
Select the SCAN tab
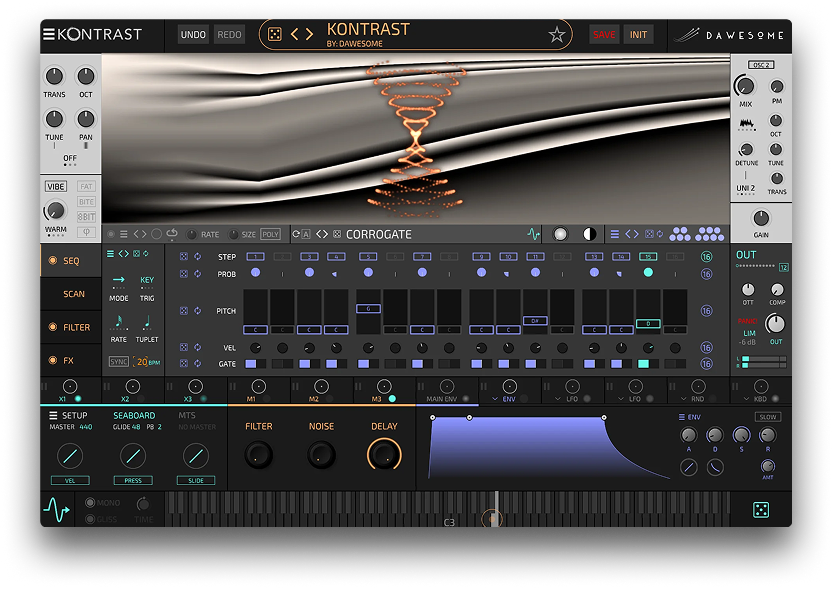(x=74, y=294)
